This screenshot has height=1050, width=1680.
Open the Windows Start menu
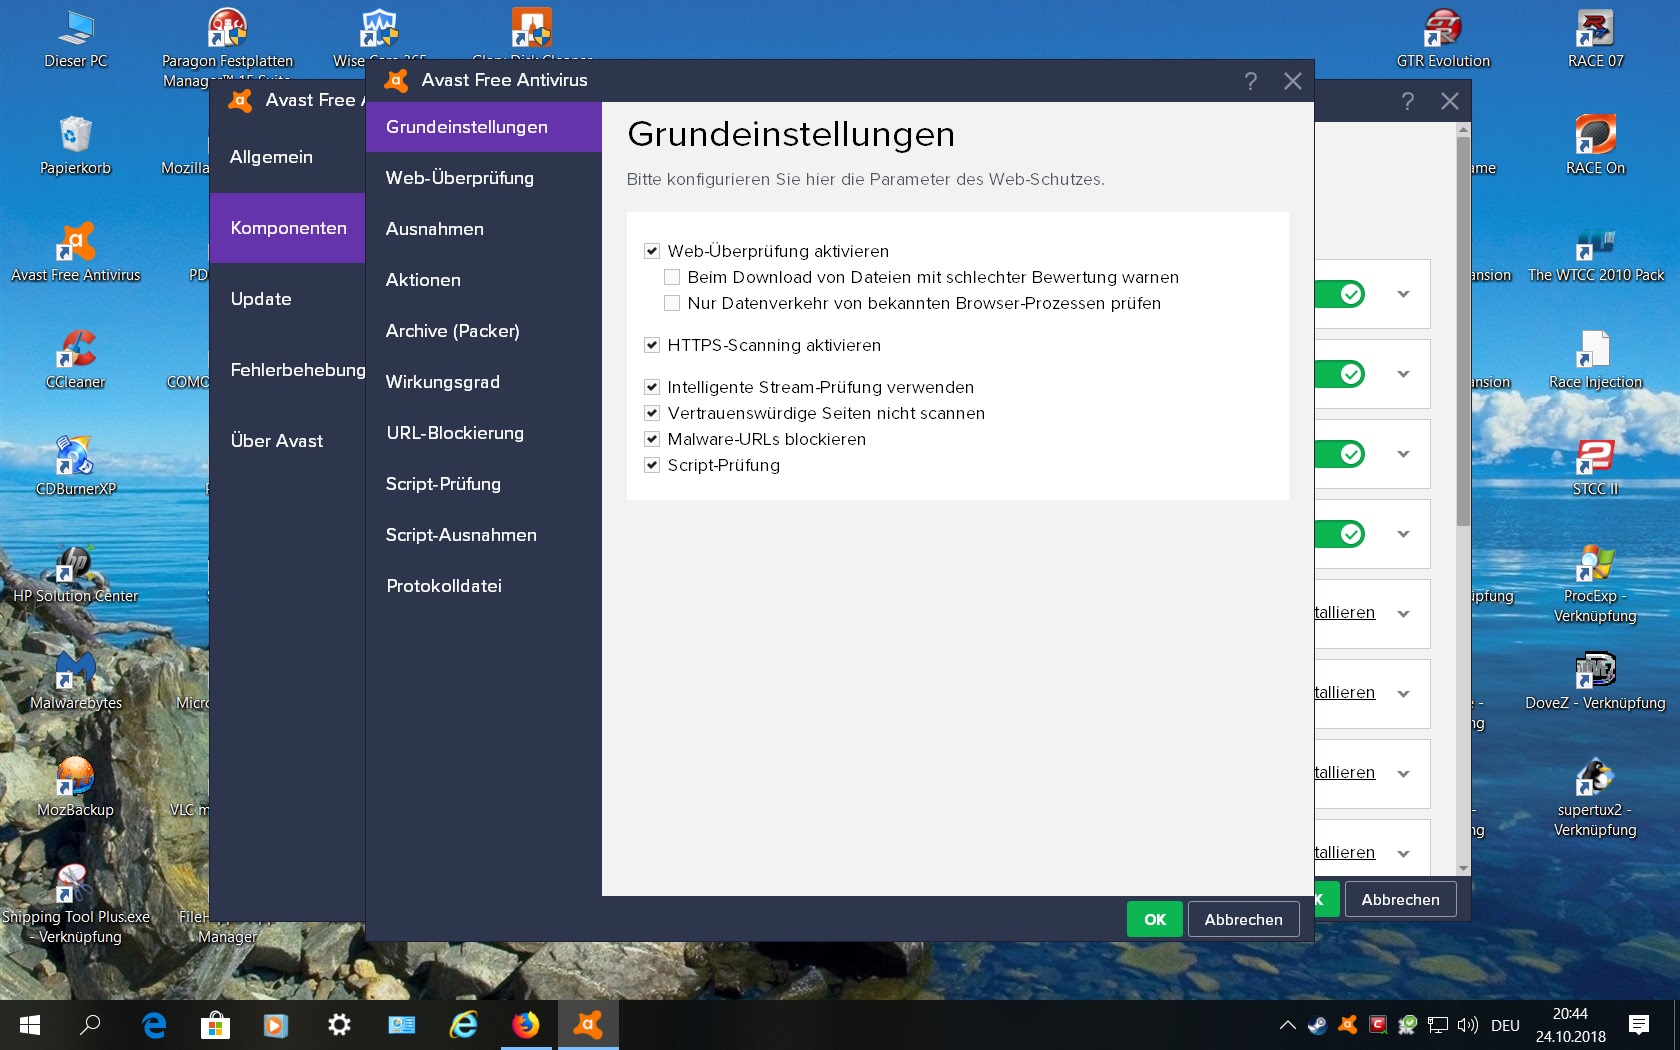click(30, 1025)
